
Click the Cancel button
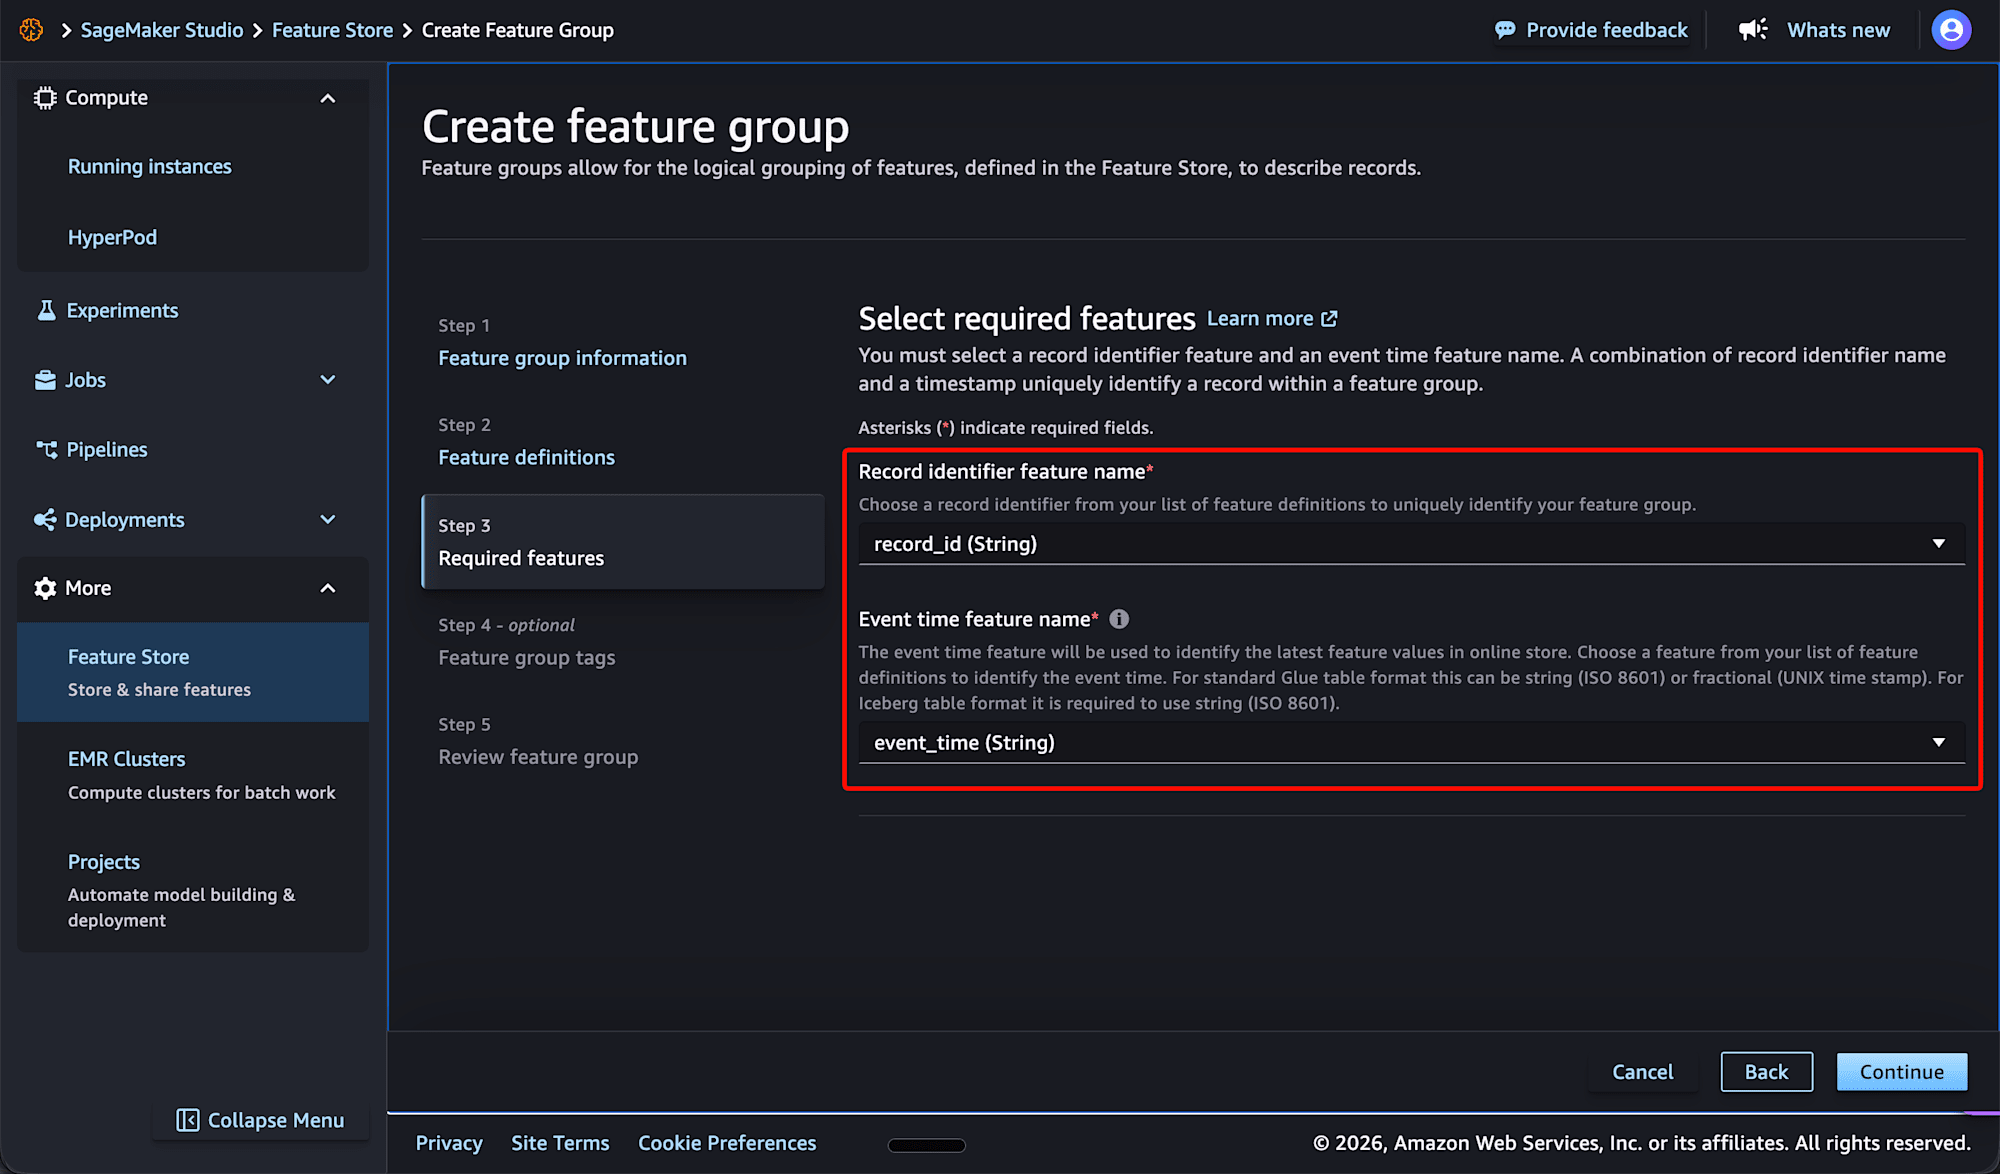click(x=1642, y=1072)
